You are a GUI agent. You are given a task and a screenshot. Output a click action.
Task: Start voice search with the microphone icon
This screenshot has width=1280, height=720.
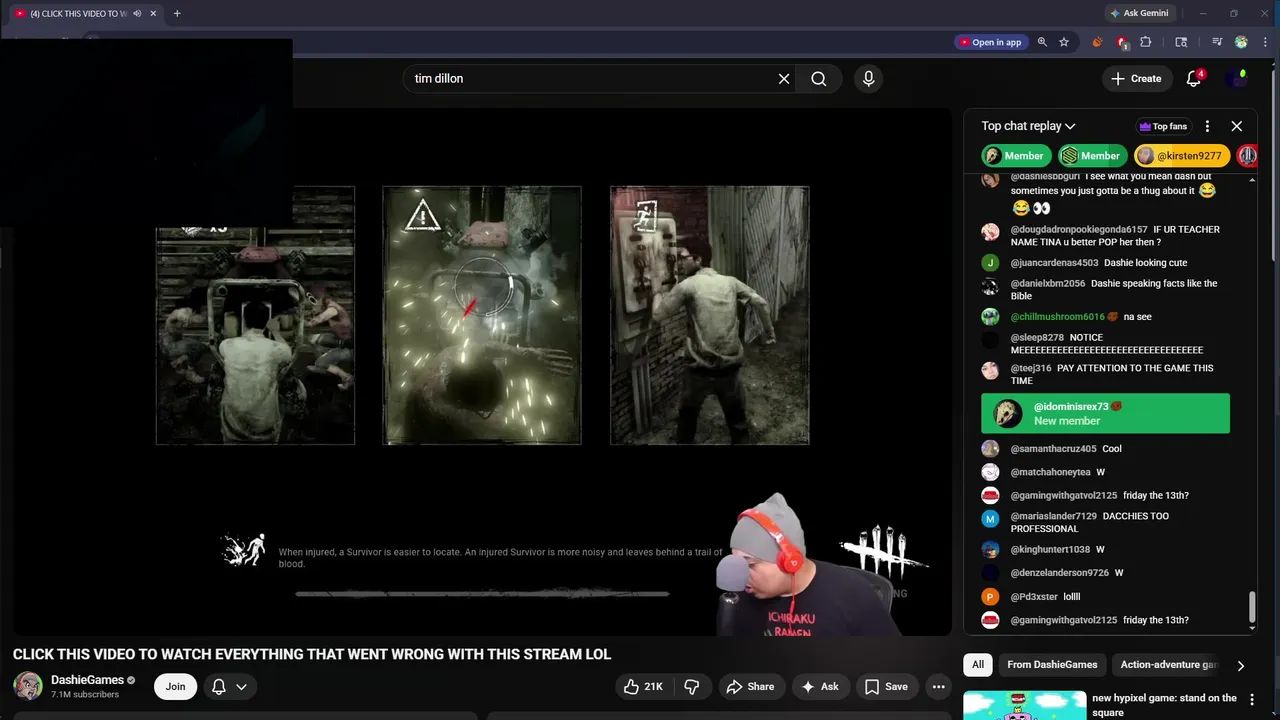tap(868, 79)
